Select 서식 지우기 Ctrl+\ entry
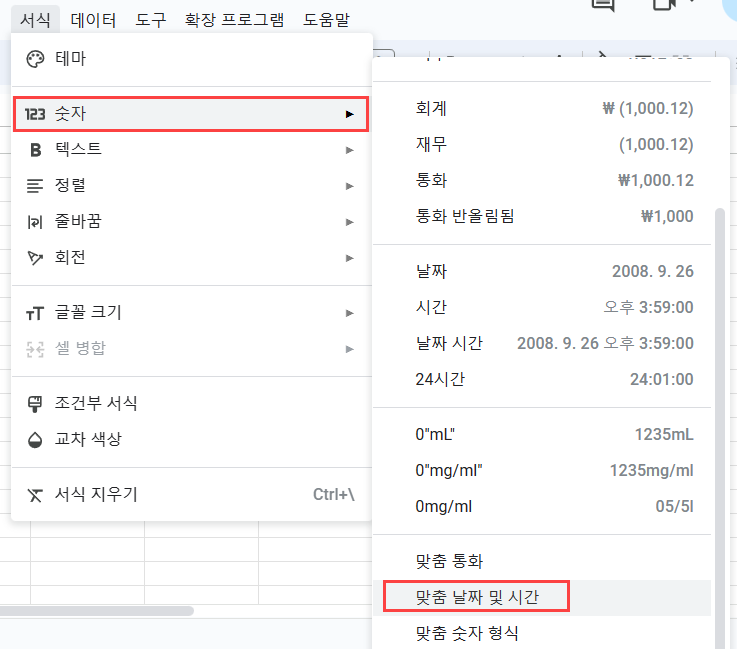 (x=192, y=494)
